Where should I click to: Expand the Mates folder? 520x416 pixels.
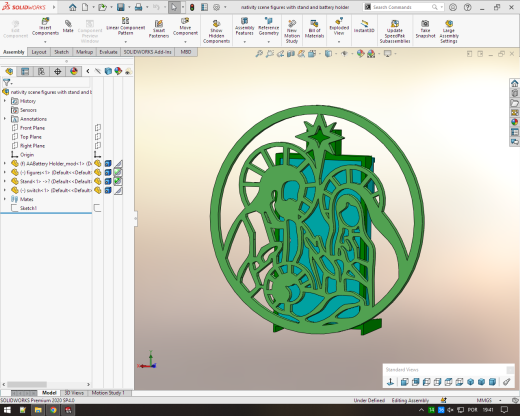click(5, 199)
